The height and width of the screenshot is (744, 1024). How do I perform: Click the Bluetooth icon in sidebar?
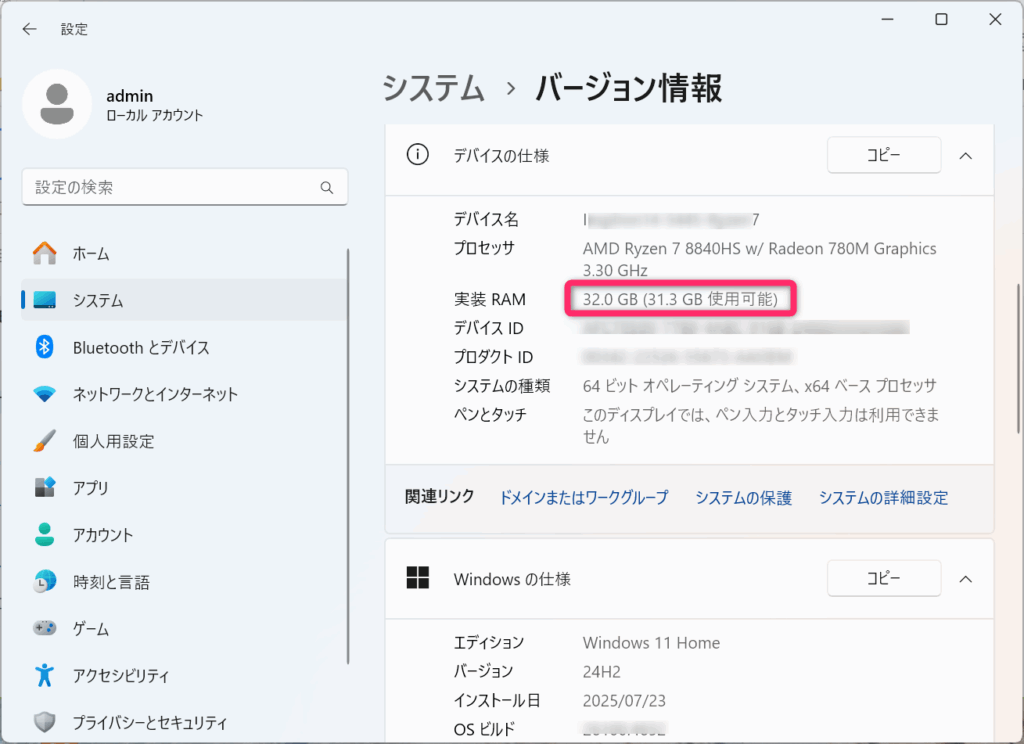click(44, 347)
